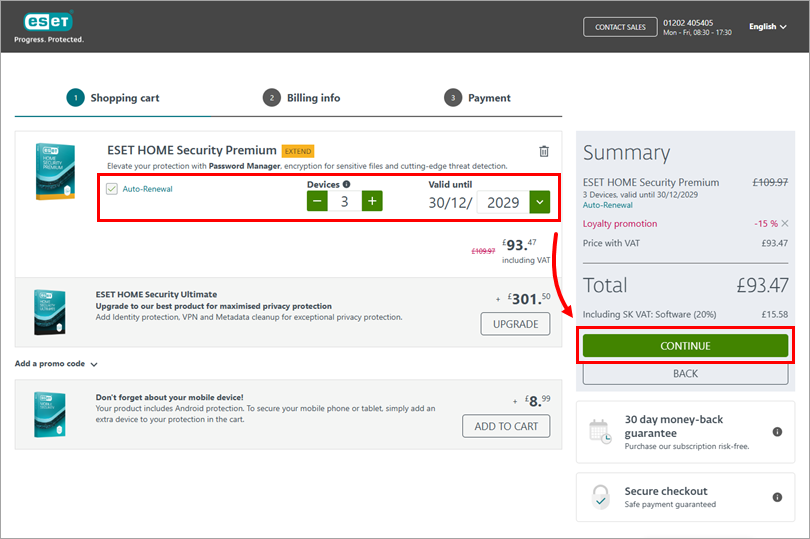Click the phone number 01202 405405

(x=688, y=23)
